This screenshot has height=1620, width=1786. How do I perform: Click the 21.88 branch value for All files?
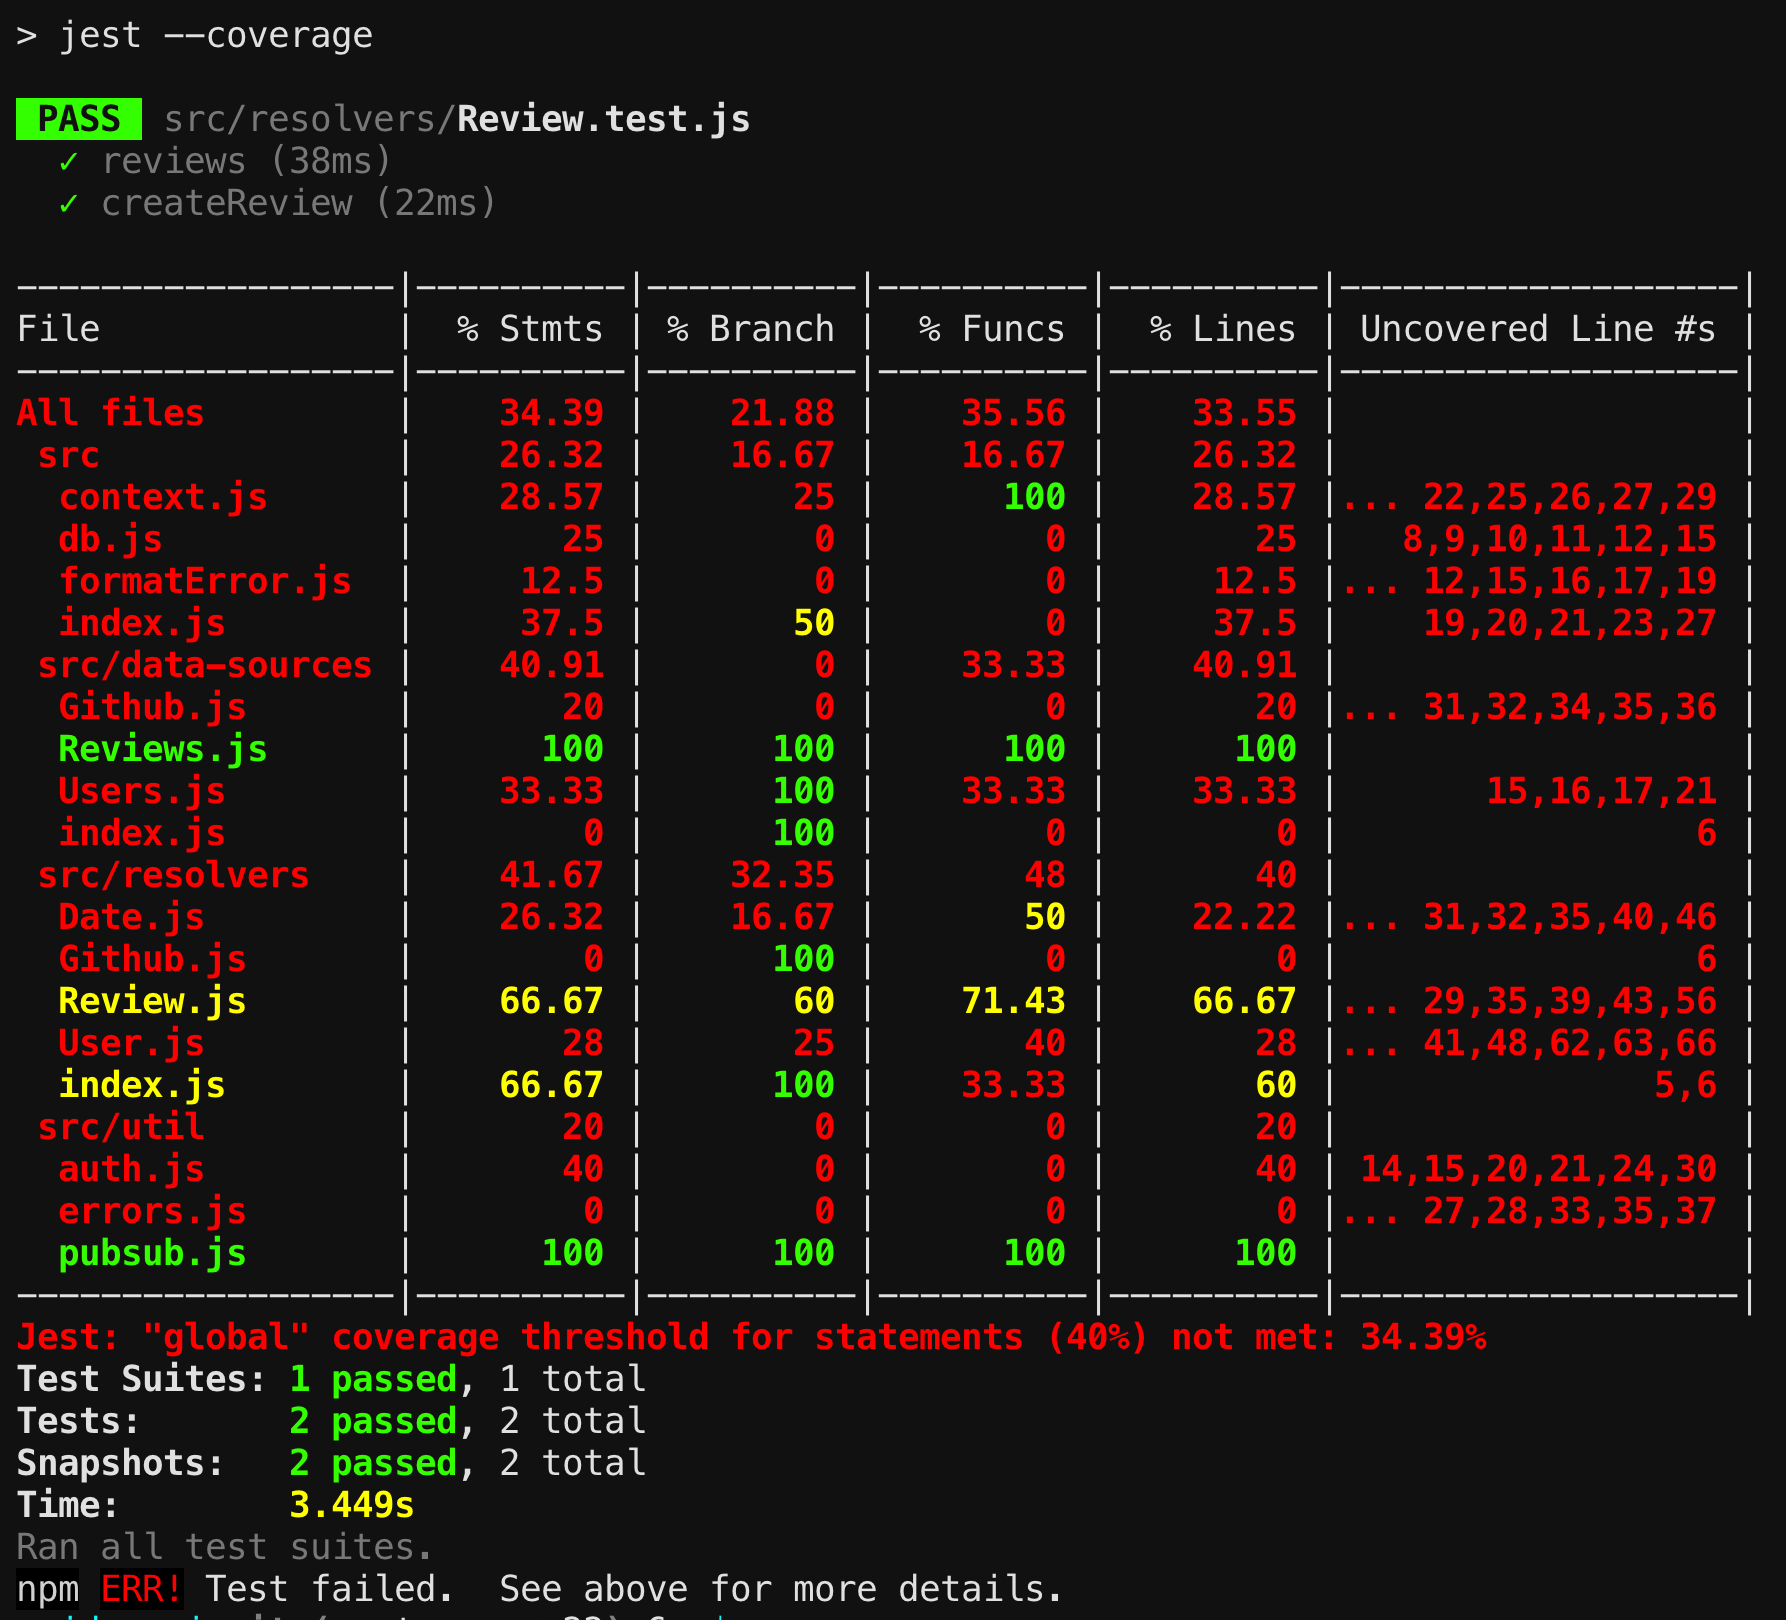pyautogui.click(x=782, y=413)
